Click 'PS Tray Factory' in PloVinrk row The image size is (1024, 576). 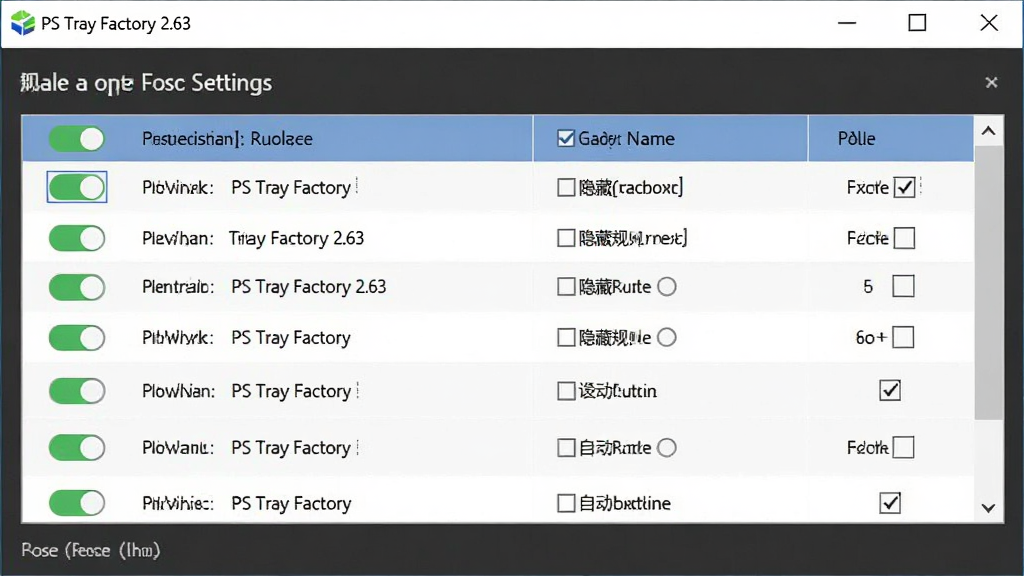coord(291,187)
